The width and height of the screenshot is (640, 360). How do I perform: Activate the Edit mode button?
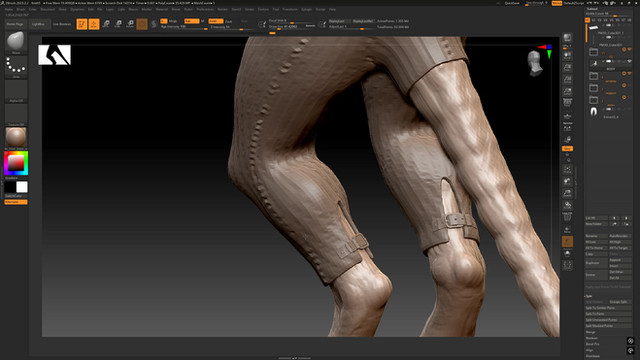82,24
